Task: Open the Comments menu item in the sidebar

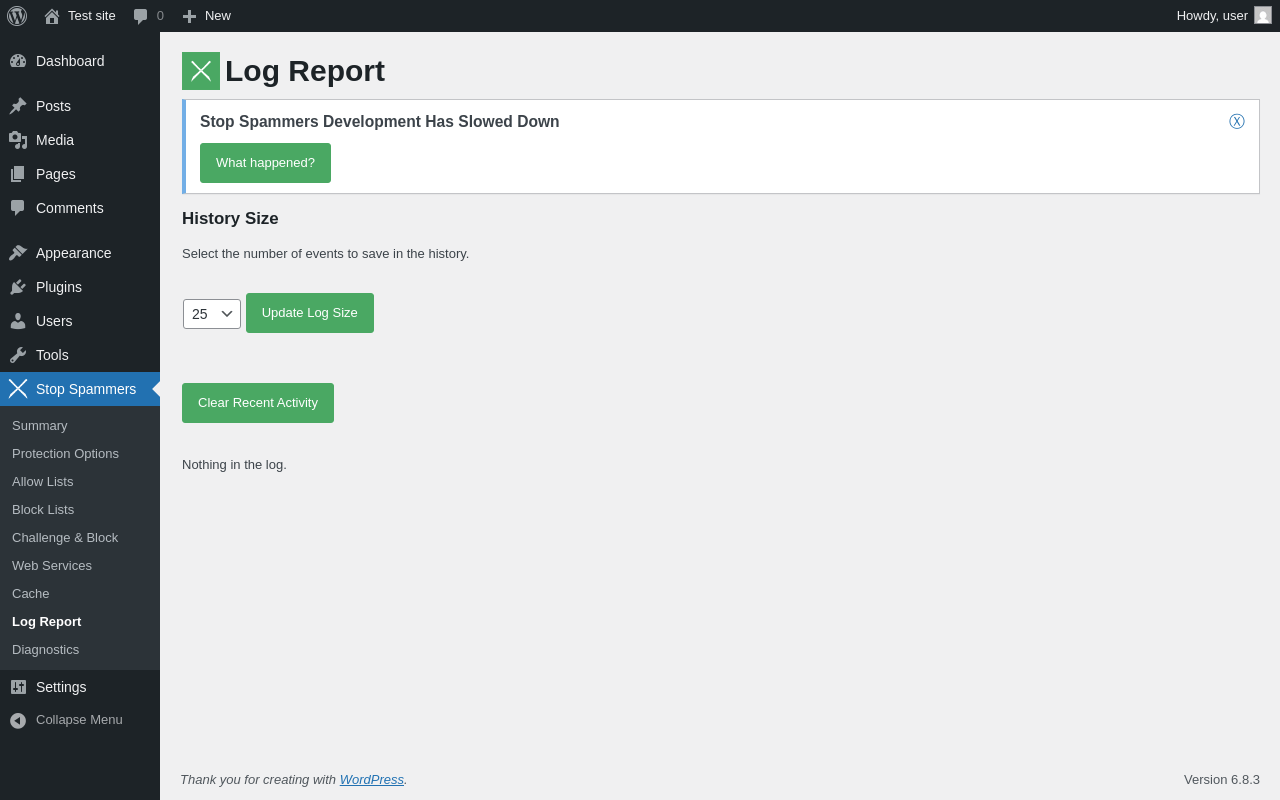Action: [80, 208]
